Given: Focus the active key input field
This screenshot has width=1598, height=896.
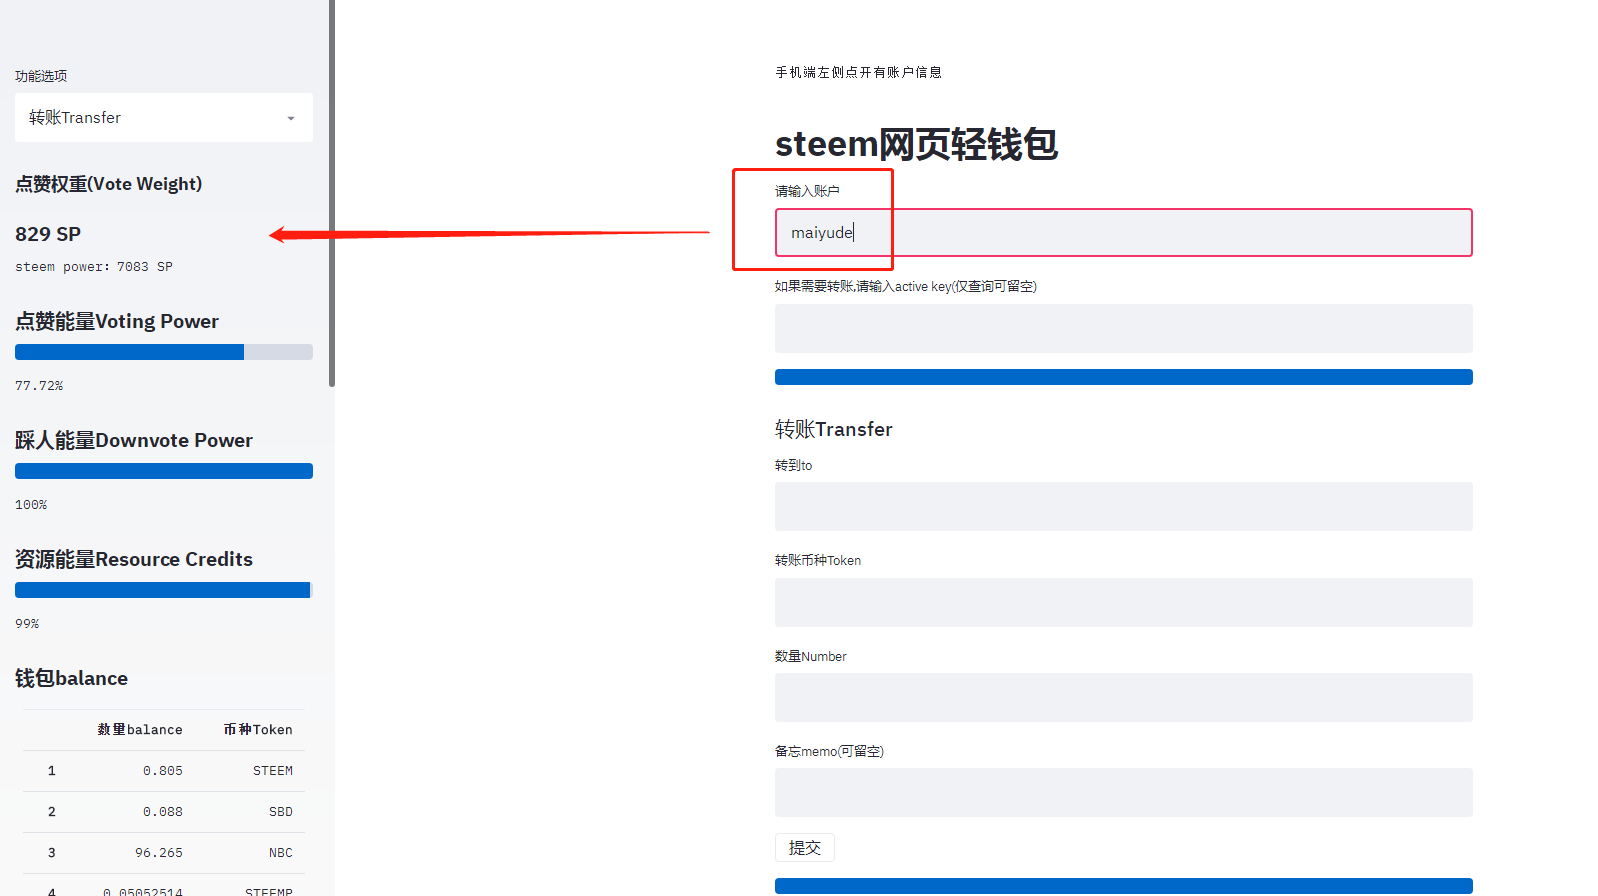Looking at the screenshot, I should pyautogui.click(x=1123, y=328).
